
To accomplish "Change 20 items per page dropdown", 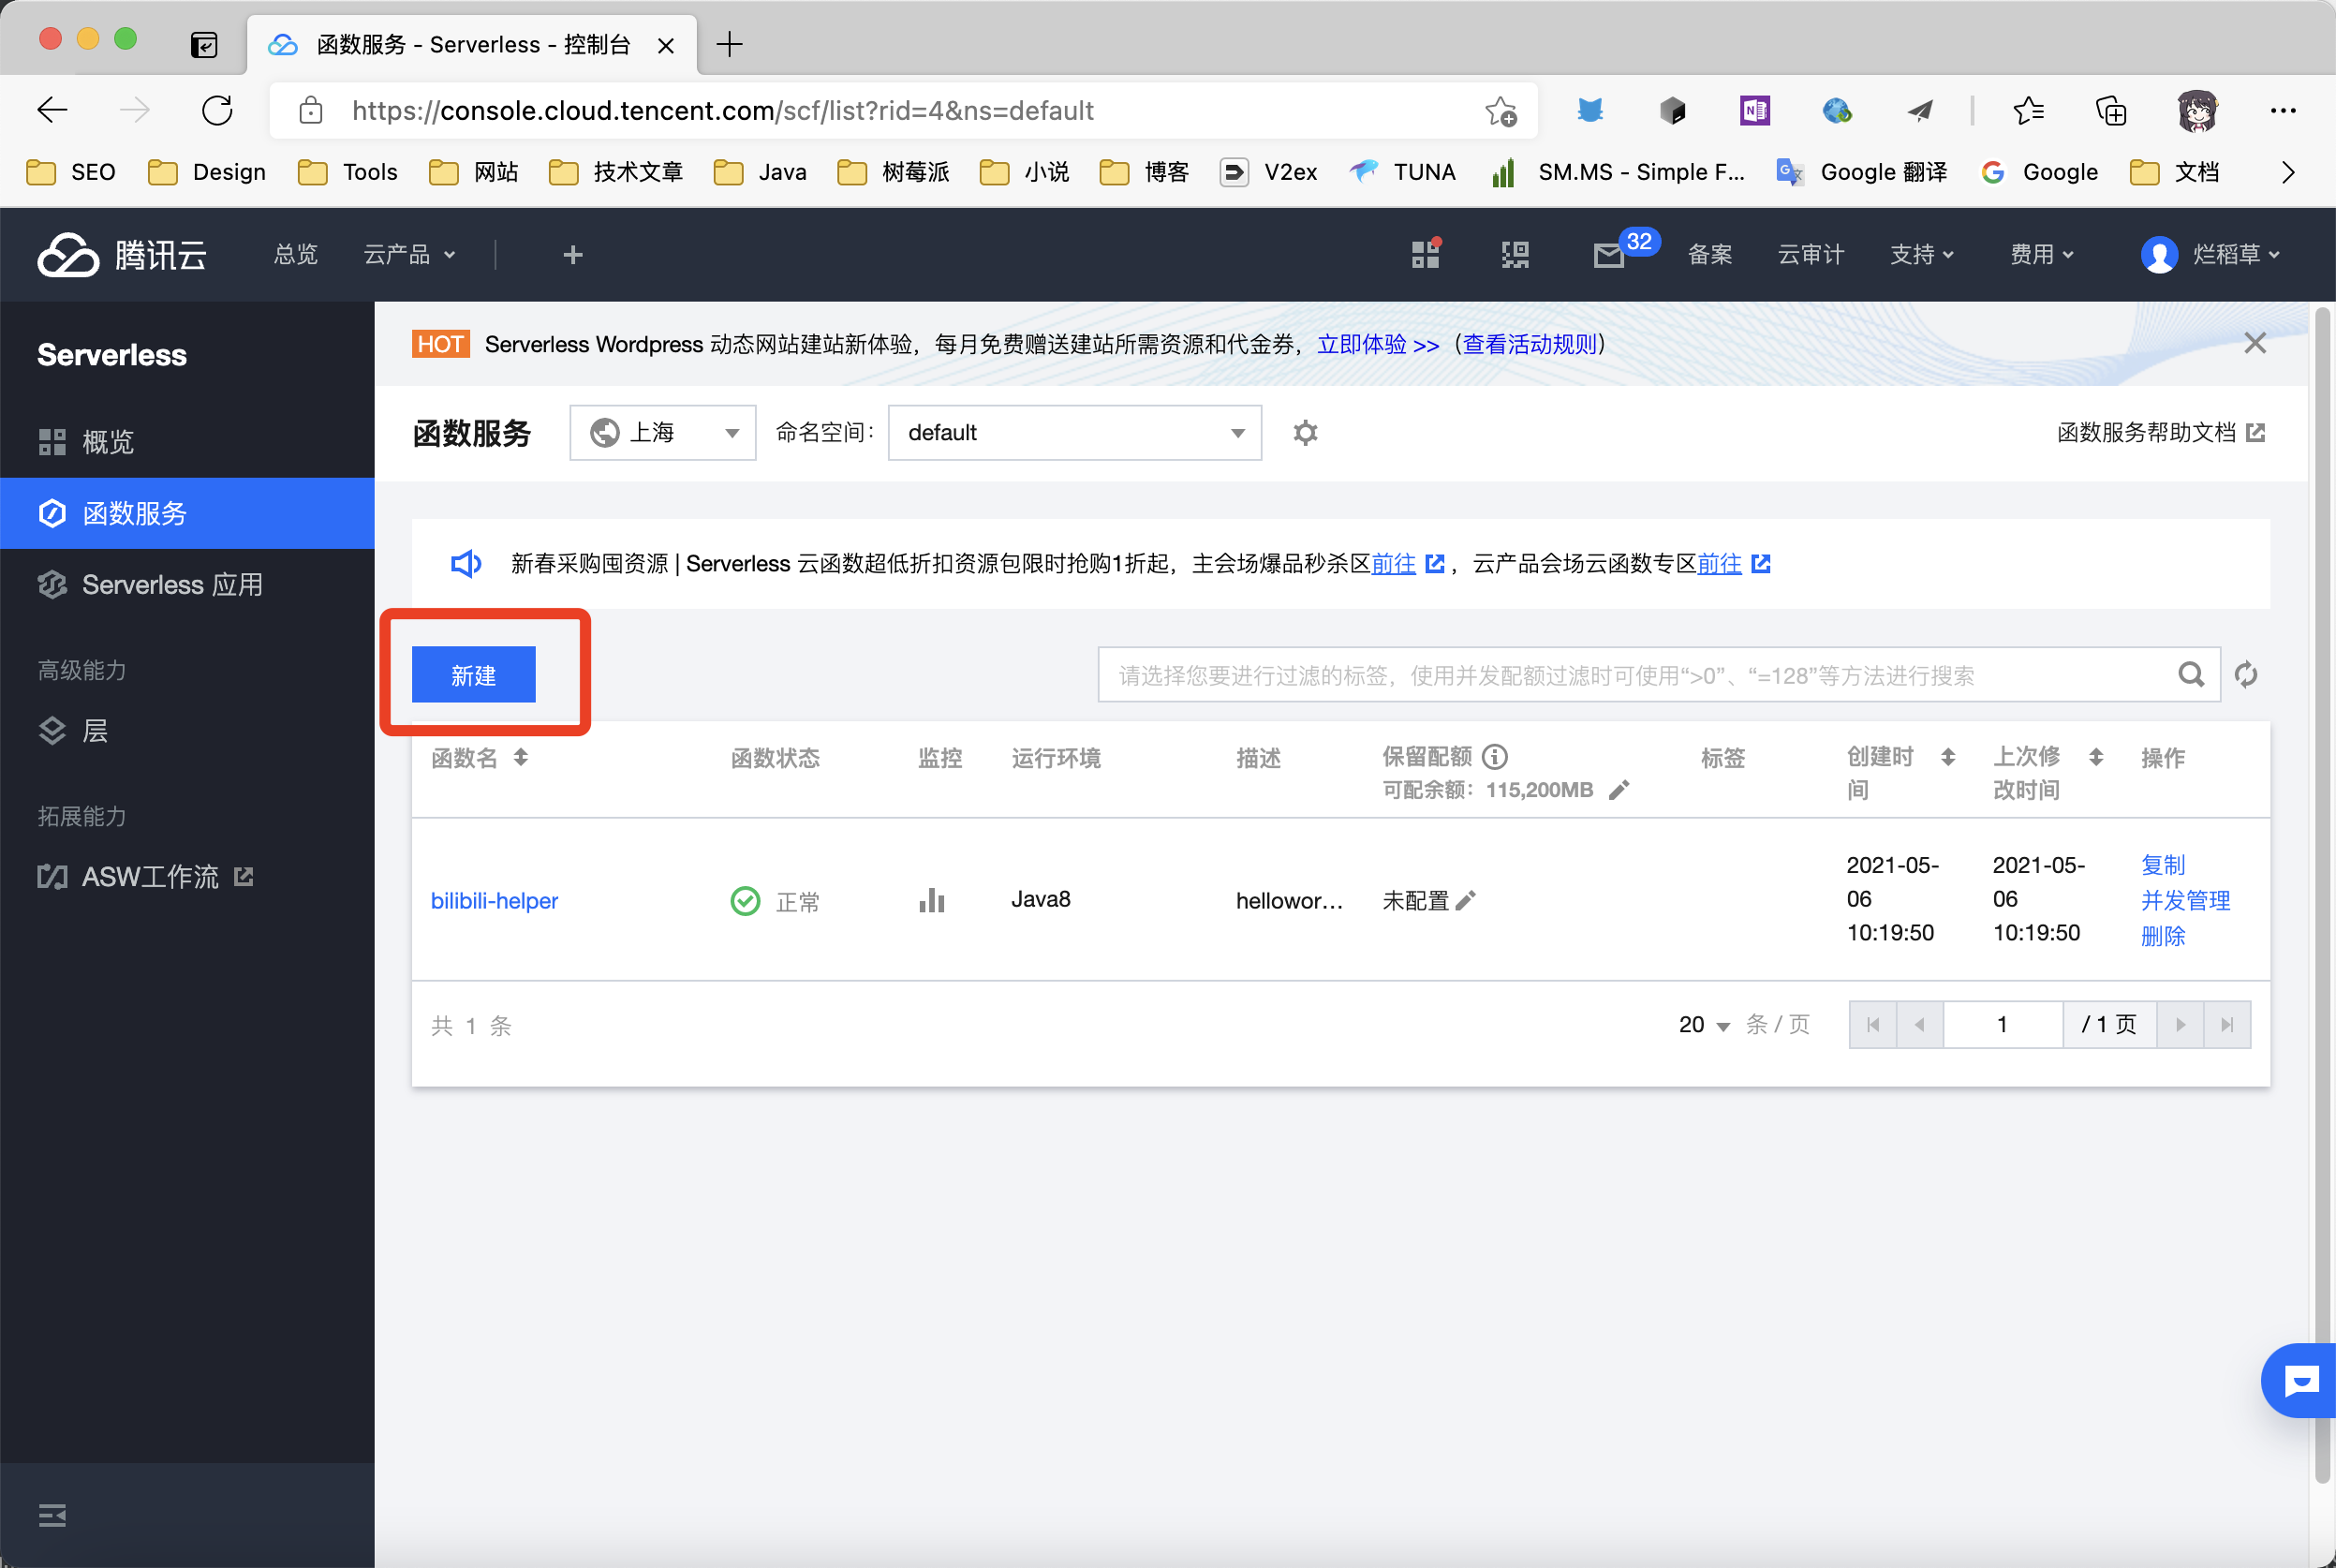I will pos(1704,1025).
